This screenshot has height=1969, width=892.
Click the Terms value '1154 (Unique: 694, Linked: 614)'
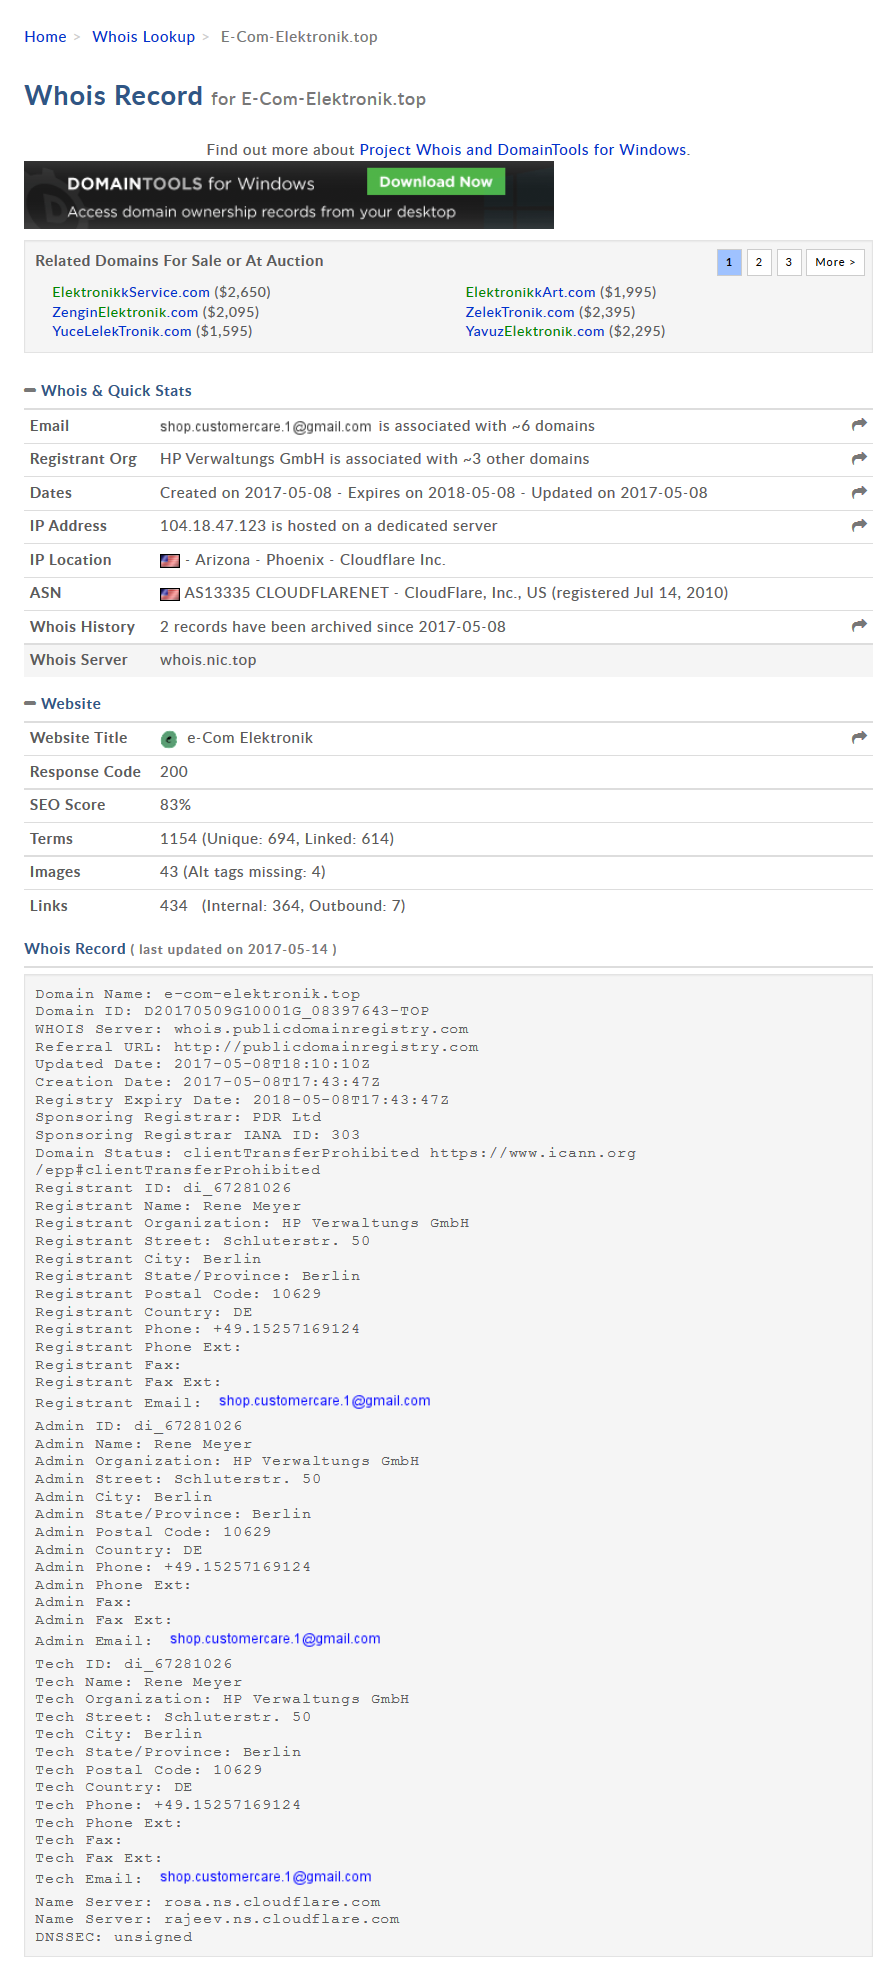(x=277, y=839)
